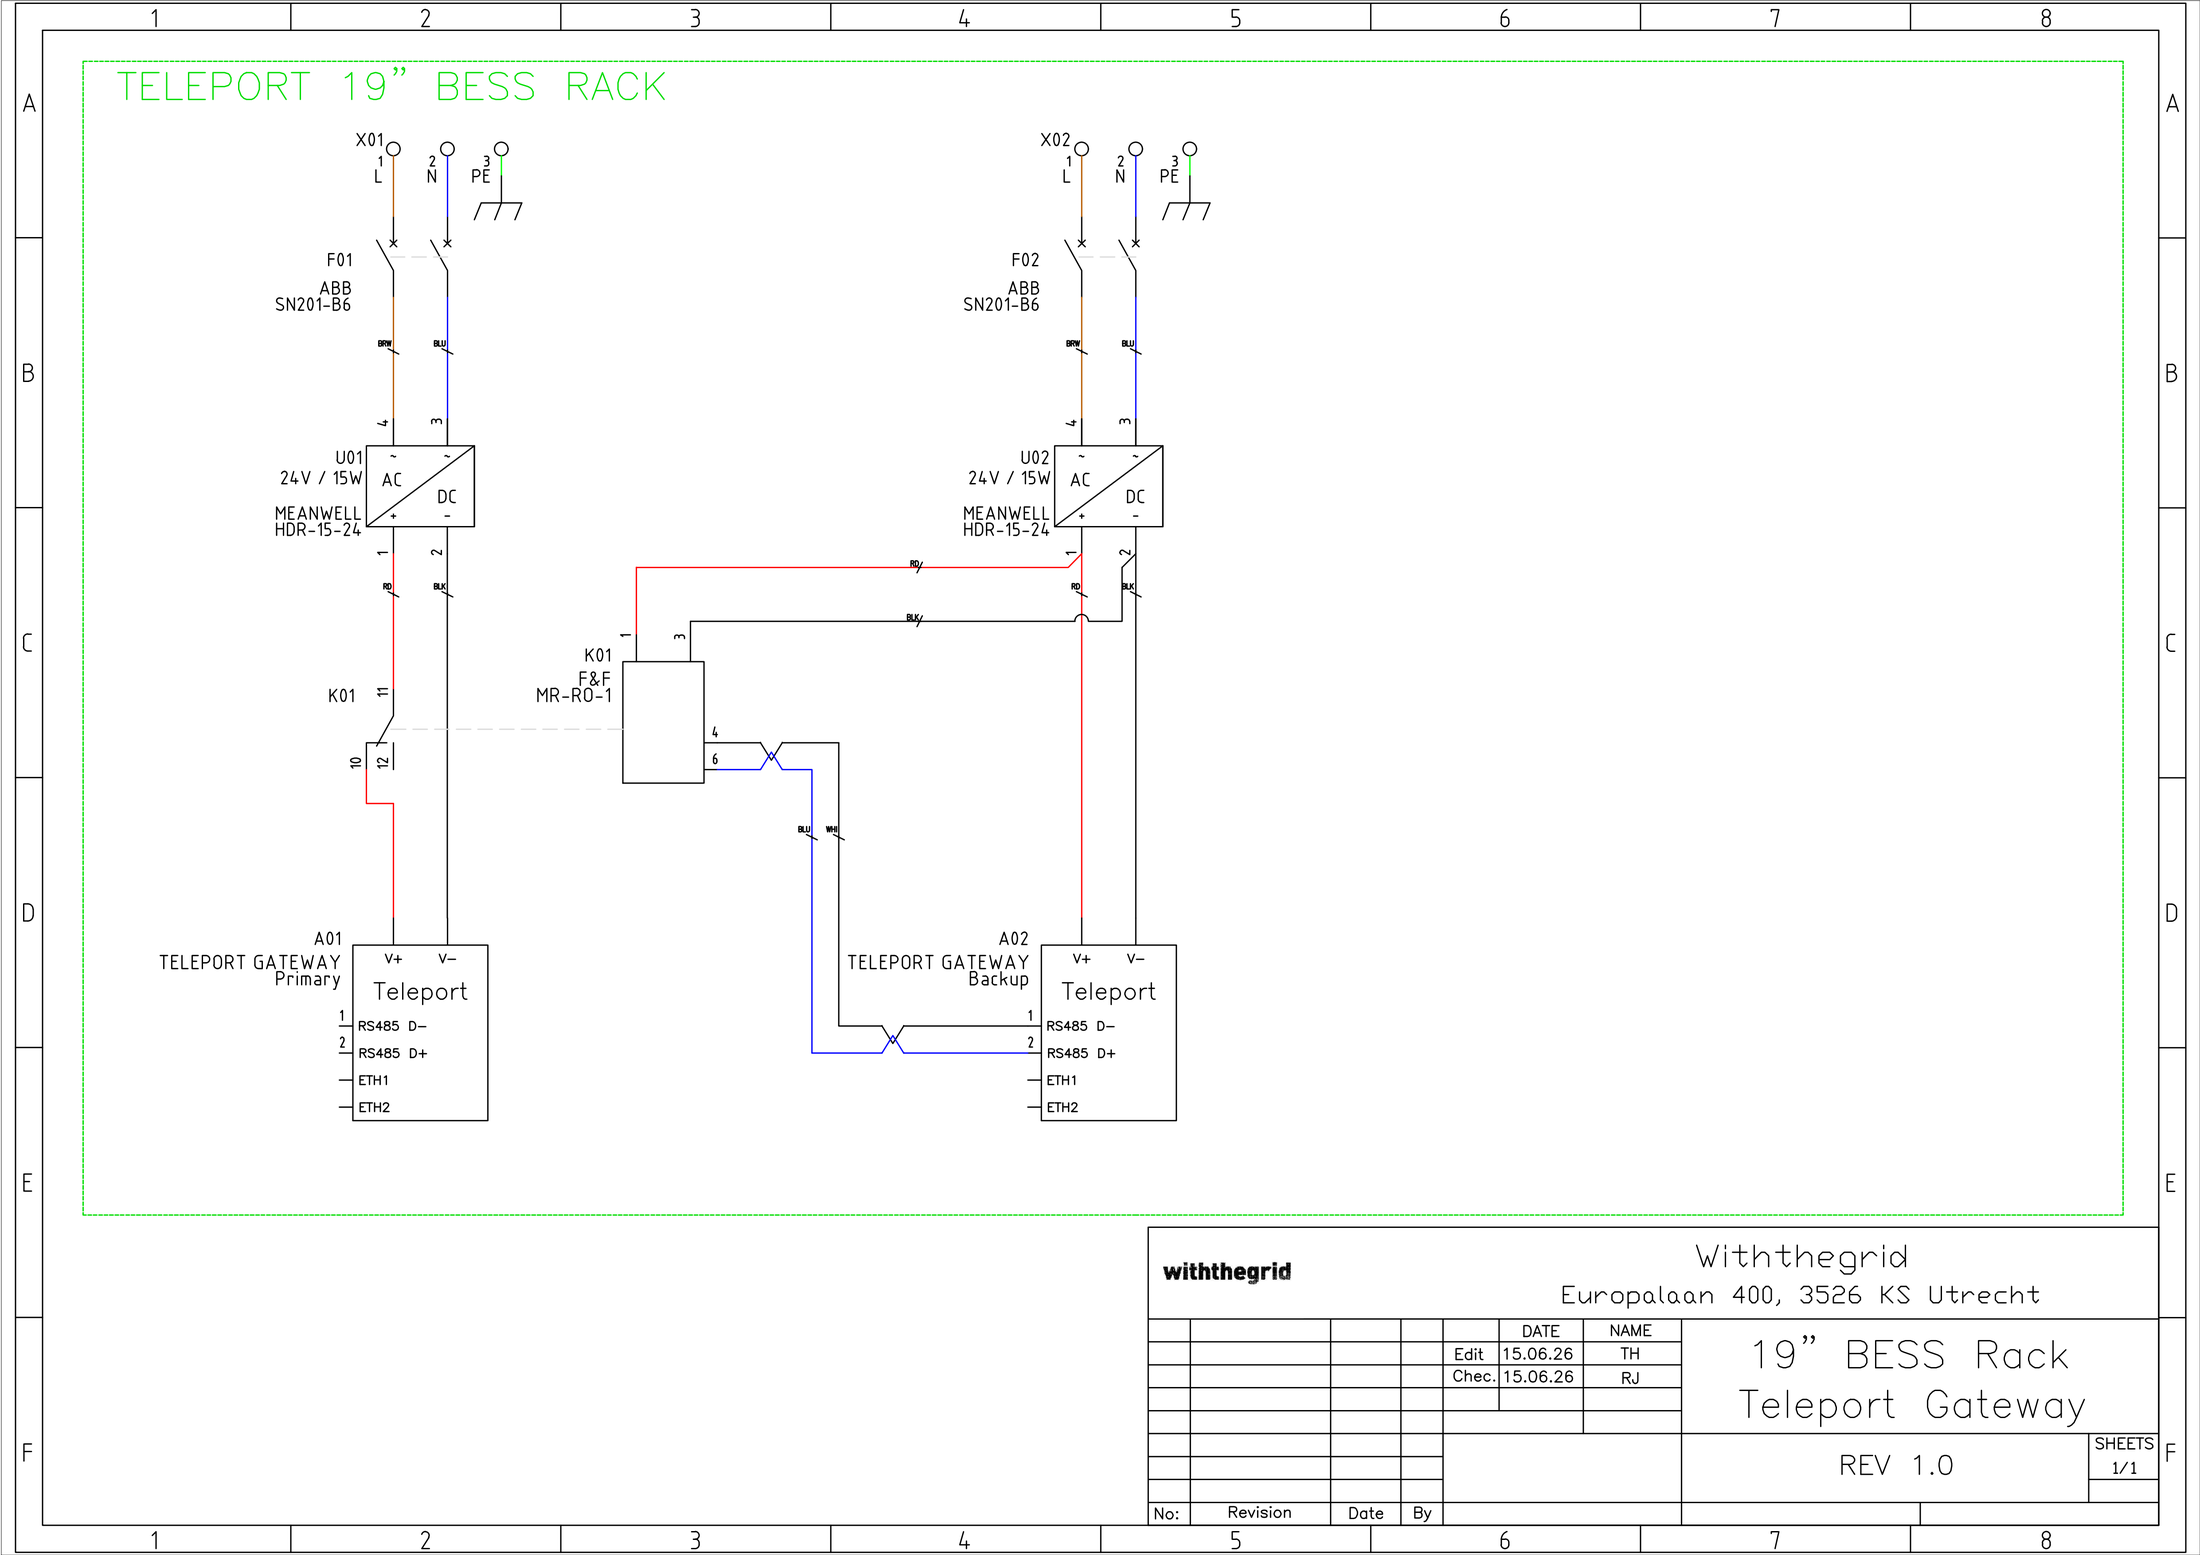The width and height of the screenshot is (2200, 1555).
Task: Click the green title TELEPORT 19" BESS RACK
Action: tap(391, 87)
